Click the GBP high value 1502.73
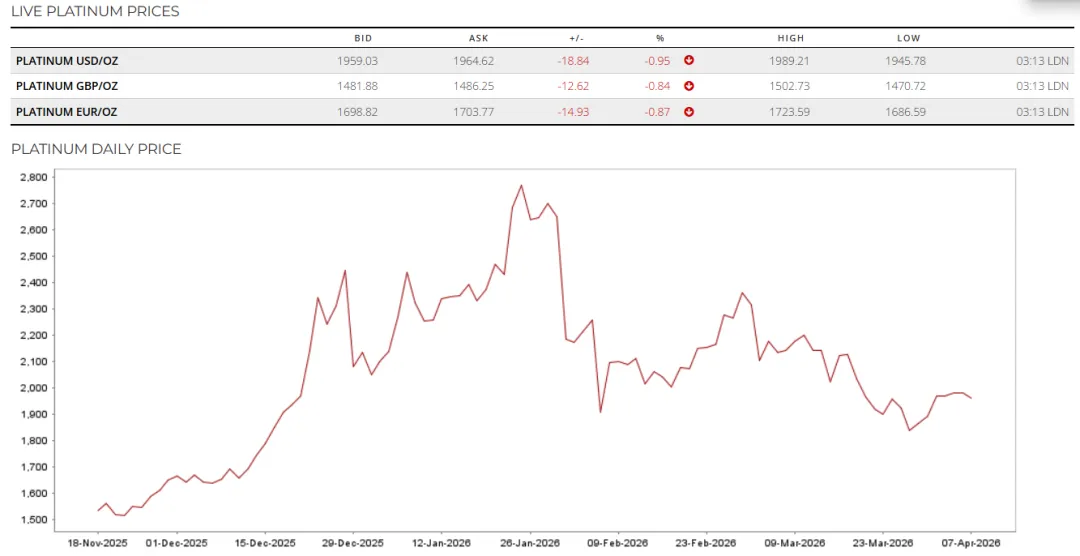Screen dimensions: 1080x556 click(789, 86)
